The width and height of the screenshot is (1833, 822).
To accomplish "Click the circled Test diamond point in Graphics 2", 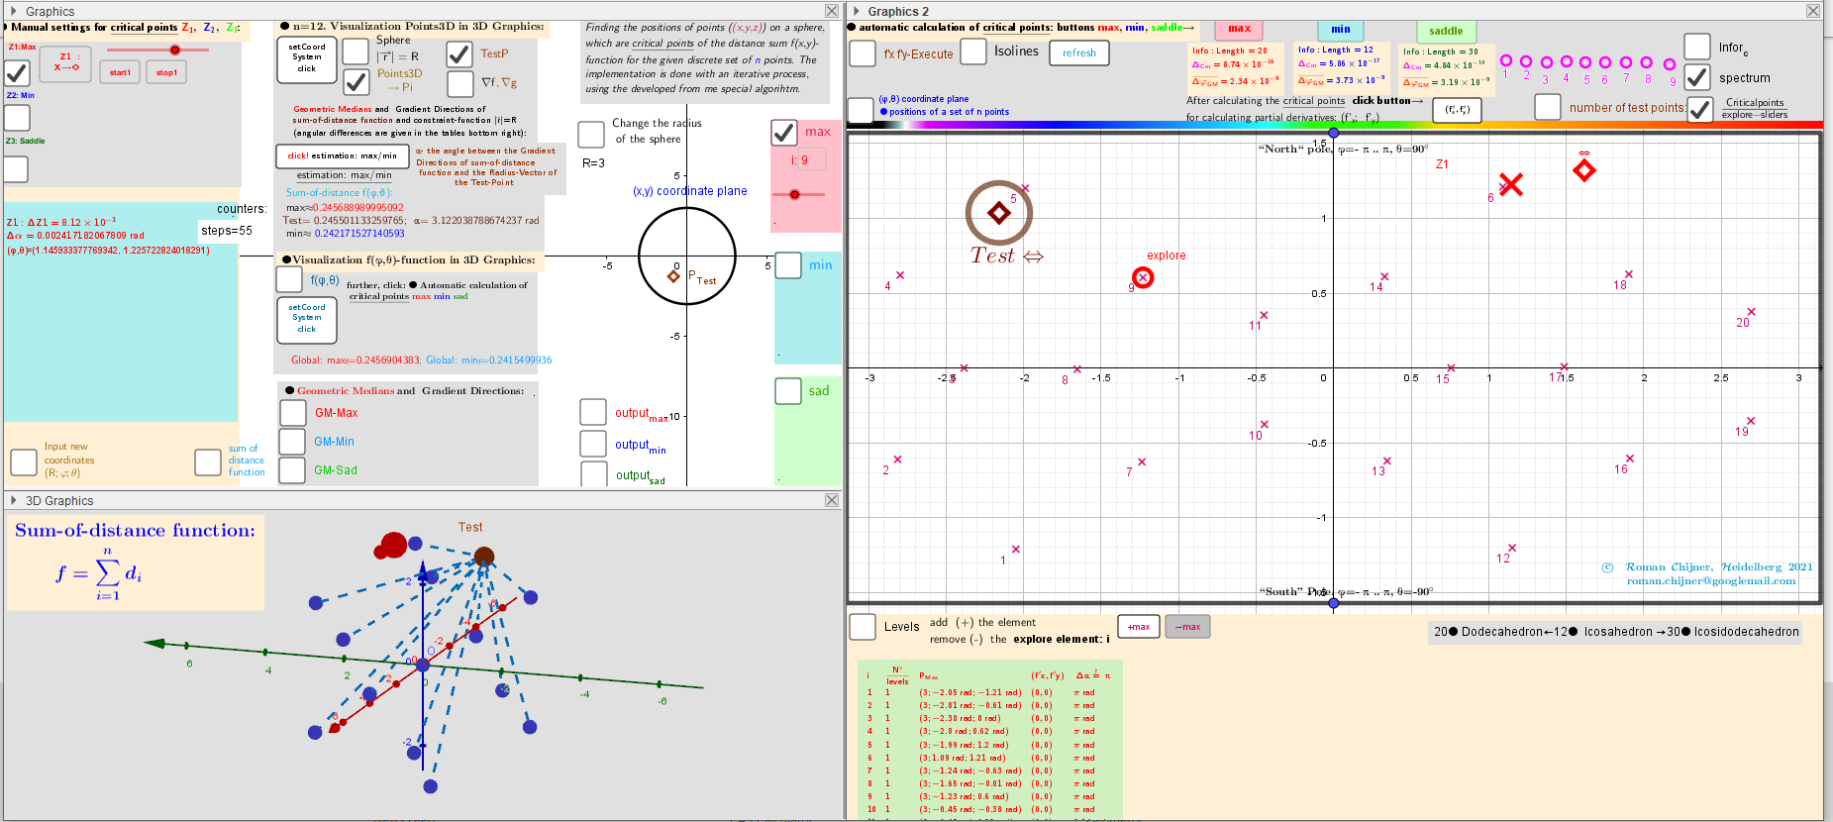I will [x=999, y=212].
